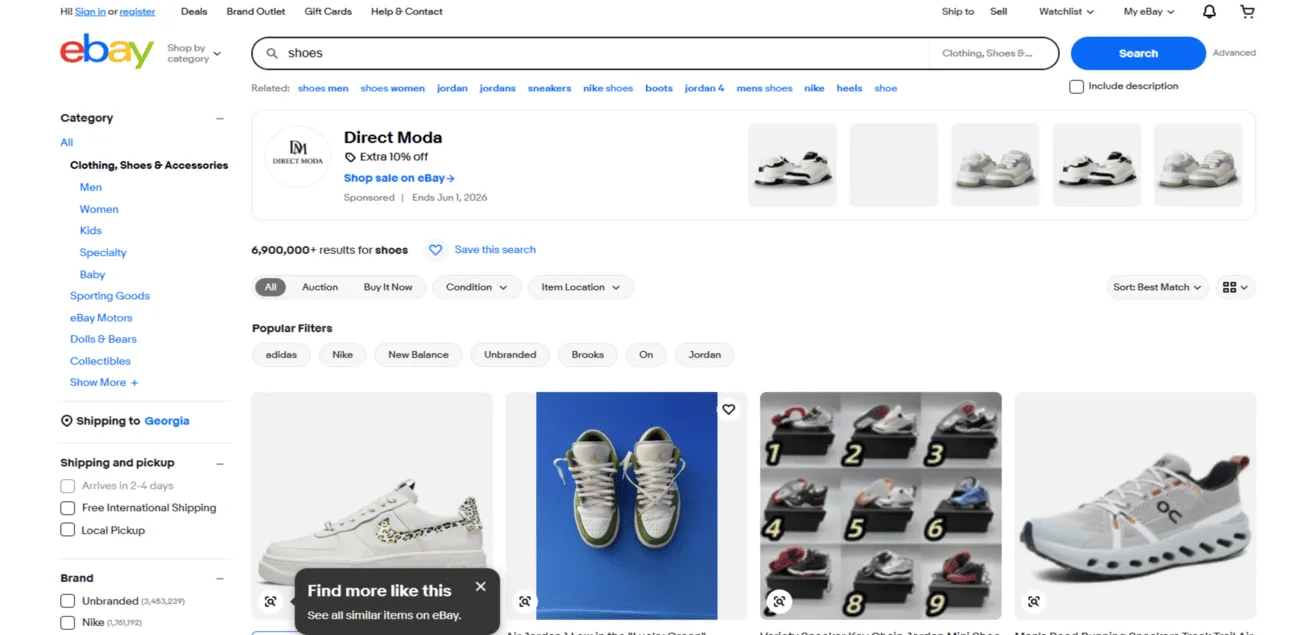
Task: Open the Shop by category dropdown
Action: (194, 53)
